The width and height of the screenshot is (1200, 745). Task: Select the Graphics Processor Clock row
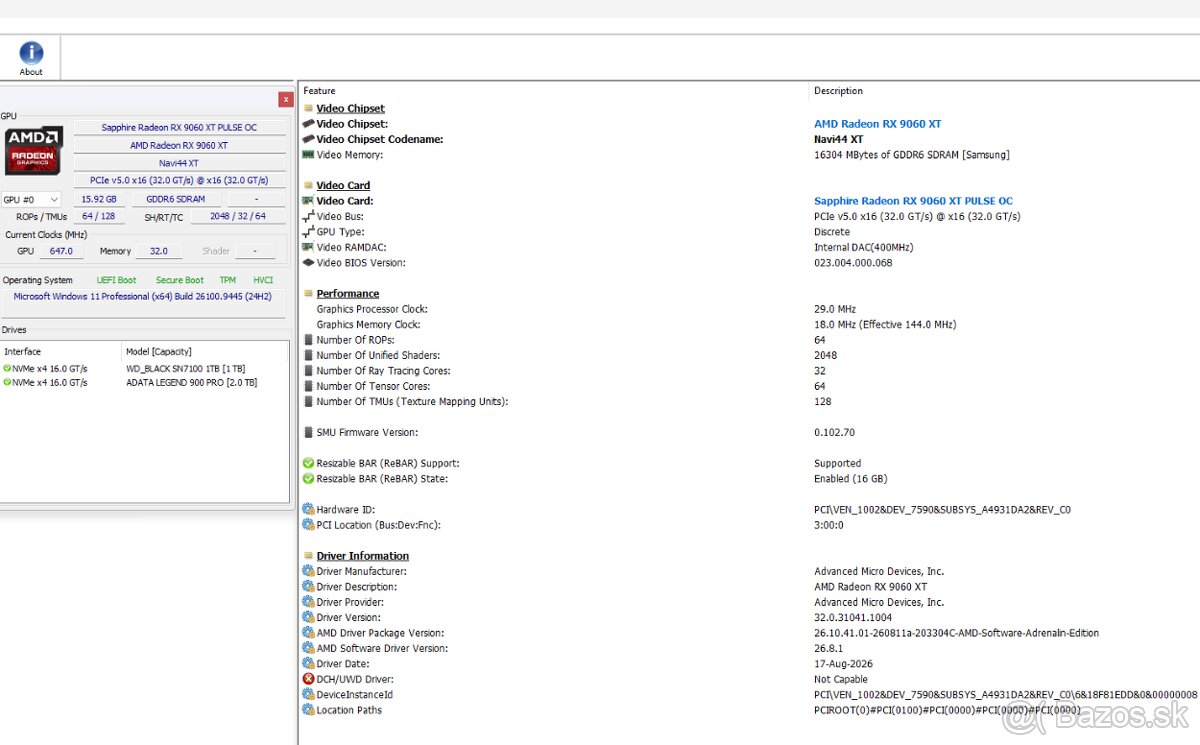750,309
